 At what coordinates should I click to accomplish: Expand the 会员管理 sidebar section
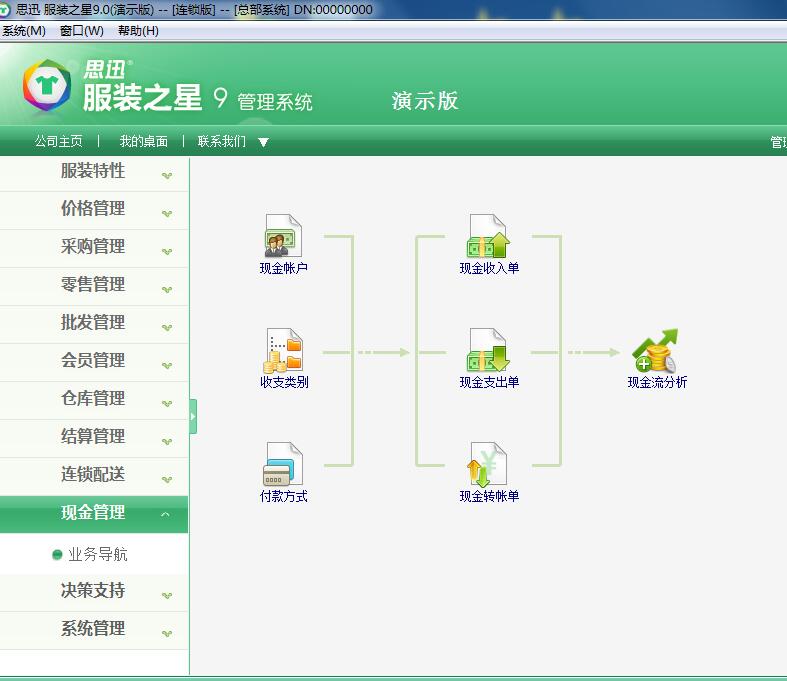pyautogui.click(x=94, y=361)
